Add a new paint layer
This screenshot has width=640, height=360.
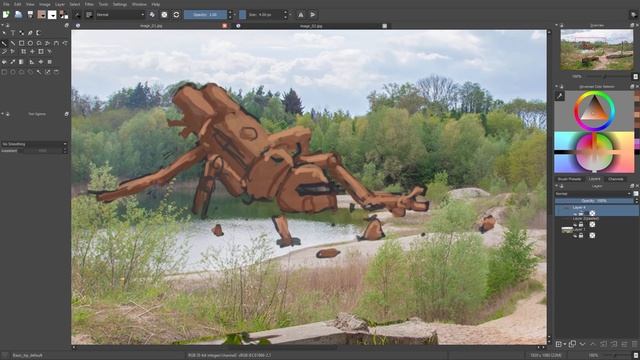tap(559, 344)
